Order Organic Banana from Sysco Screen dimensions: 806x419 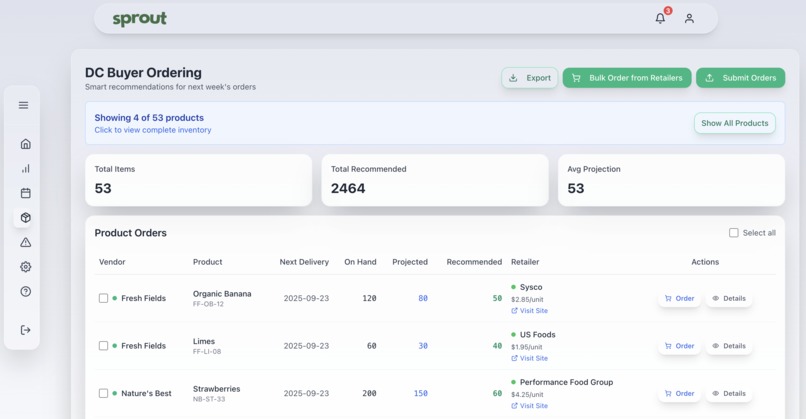[679, 298]
